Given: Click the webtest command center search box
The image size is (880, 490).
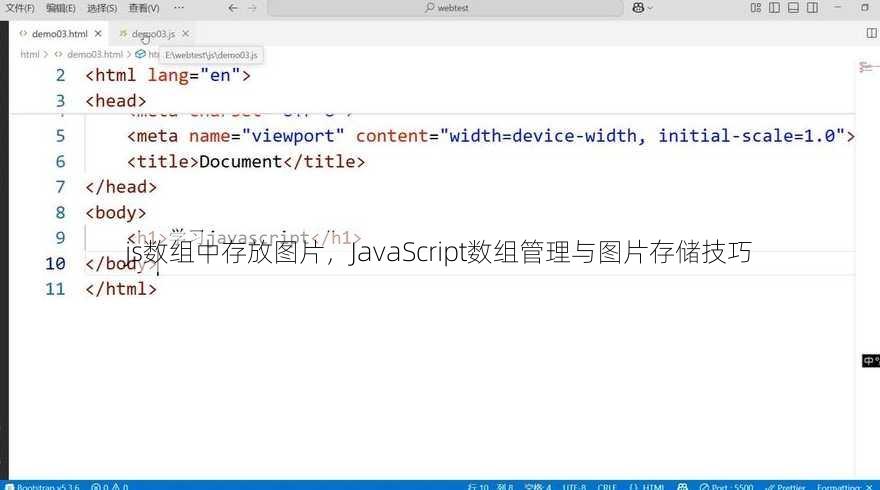Looking at the screenshot, I should click(x=446, y=8).
